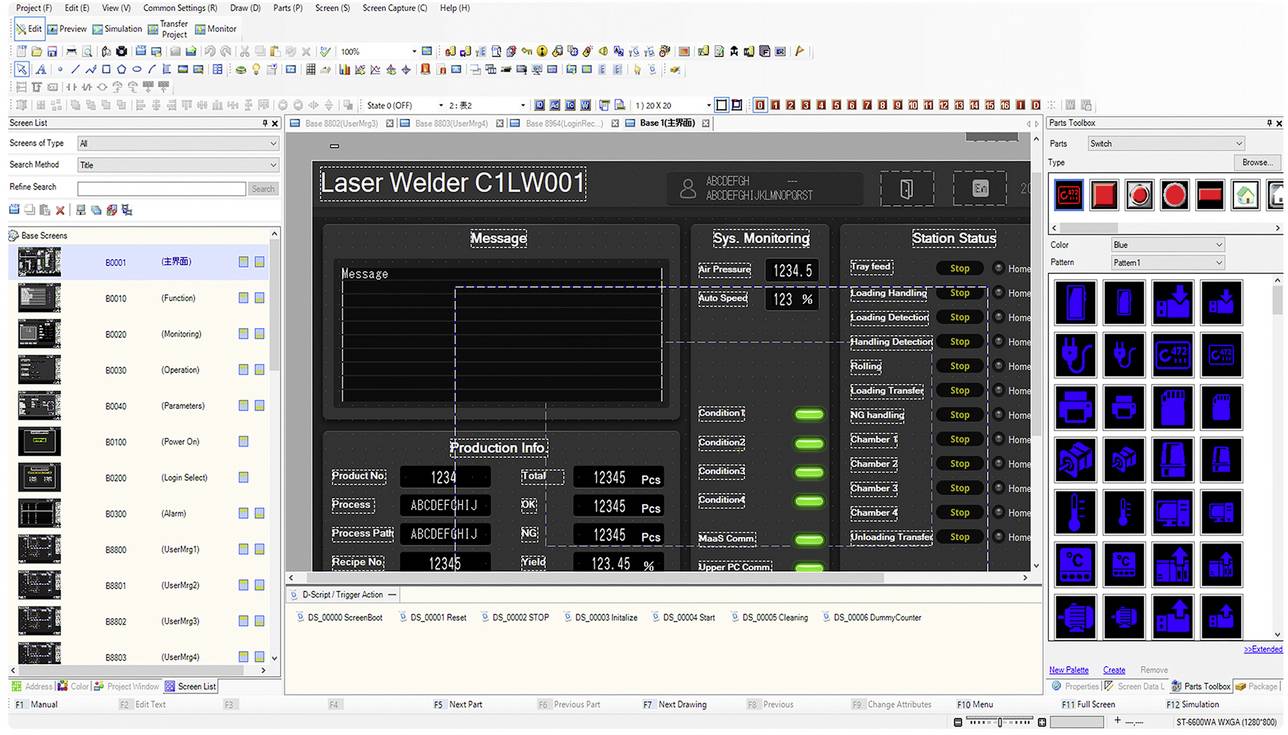This screenshot has height=735, width=1288.
Task: Select the red square switch shape
Action: pos(1104,194)
